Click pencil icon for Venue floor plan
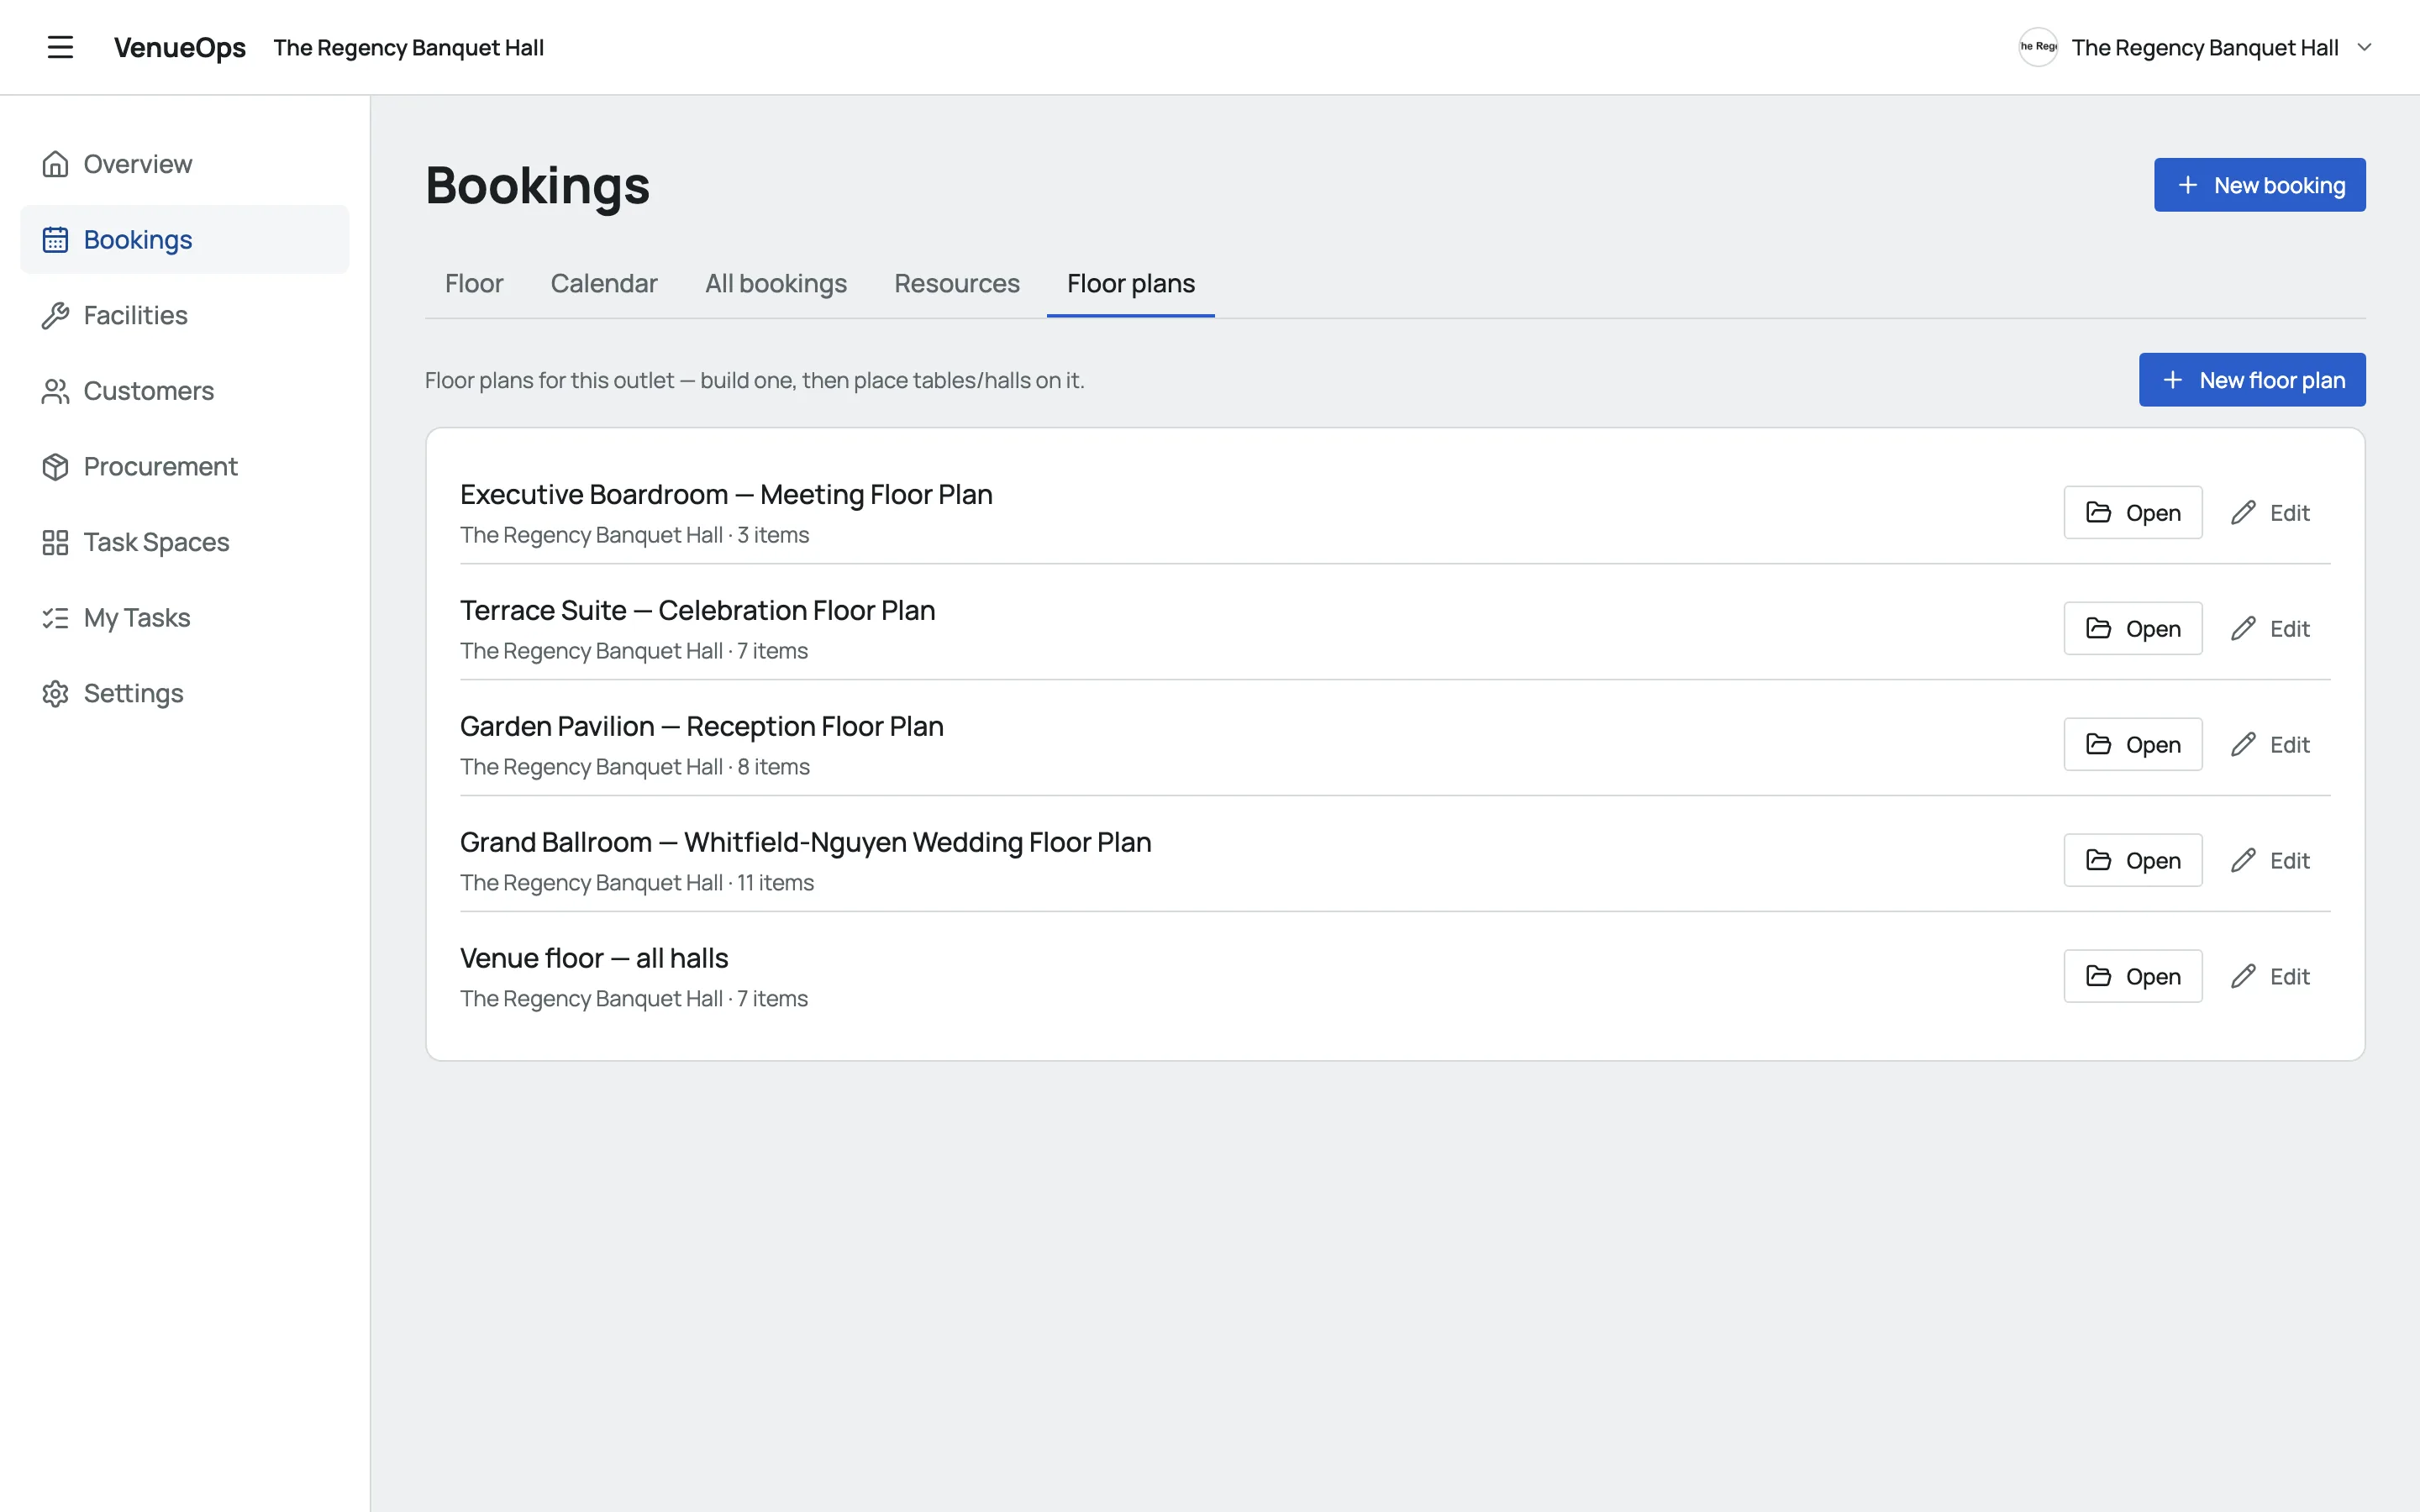This screenshot has width=2420, height=1512. pyautogui.click(x=2243, y=977)
